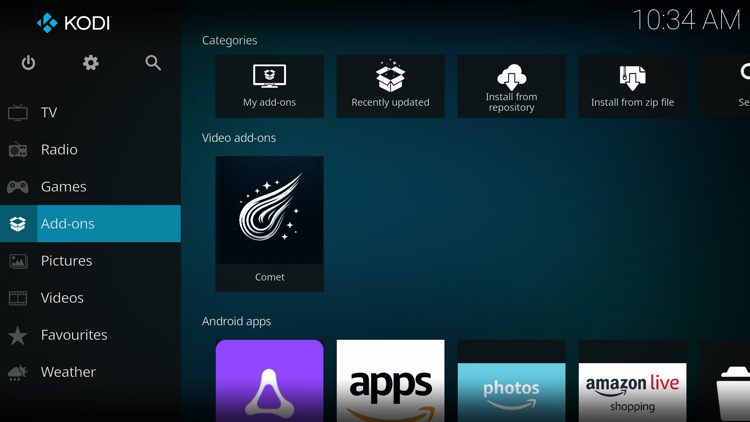Screen dimensions: 750x422
Task: Launch Amazon Live shopping tile
Action: (x=632, y=381)
